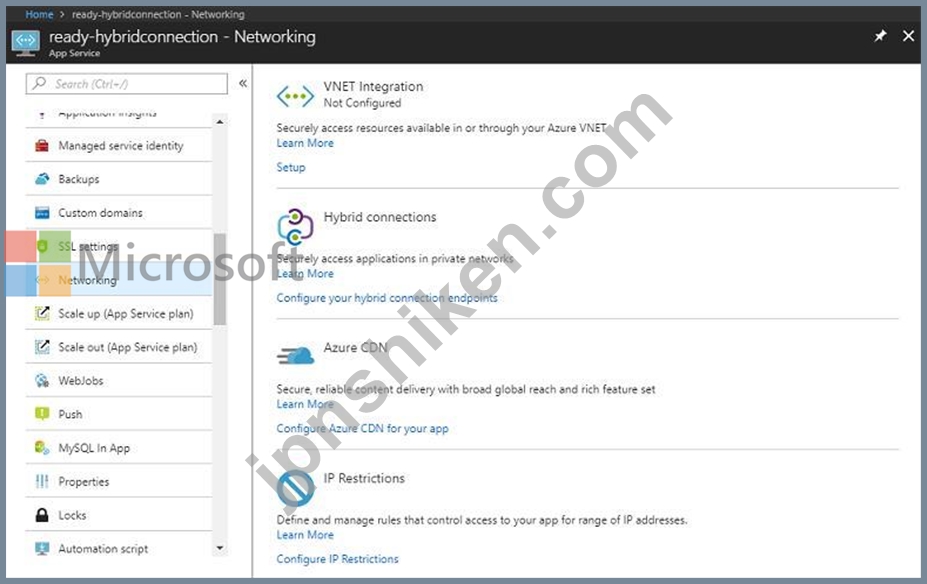This screenshot has width=927, height=584.
Task: Open MySQL In App menu item
Action: click(119, 447)
